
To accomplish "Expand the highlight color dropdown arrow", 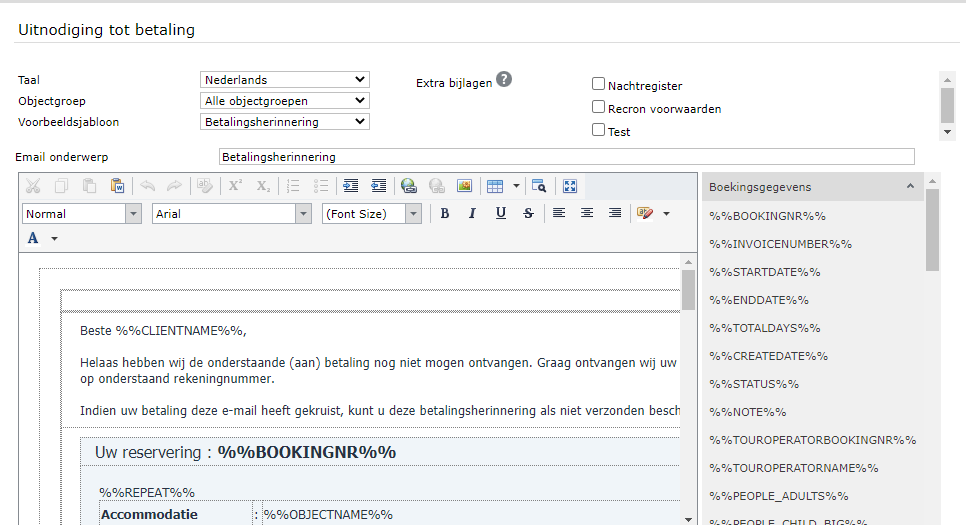I will [666, 214].
